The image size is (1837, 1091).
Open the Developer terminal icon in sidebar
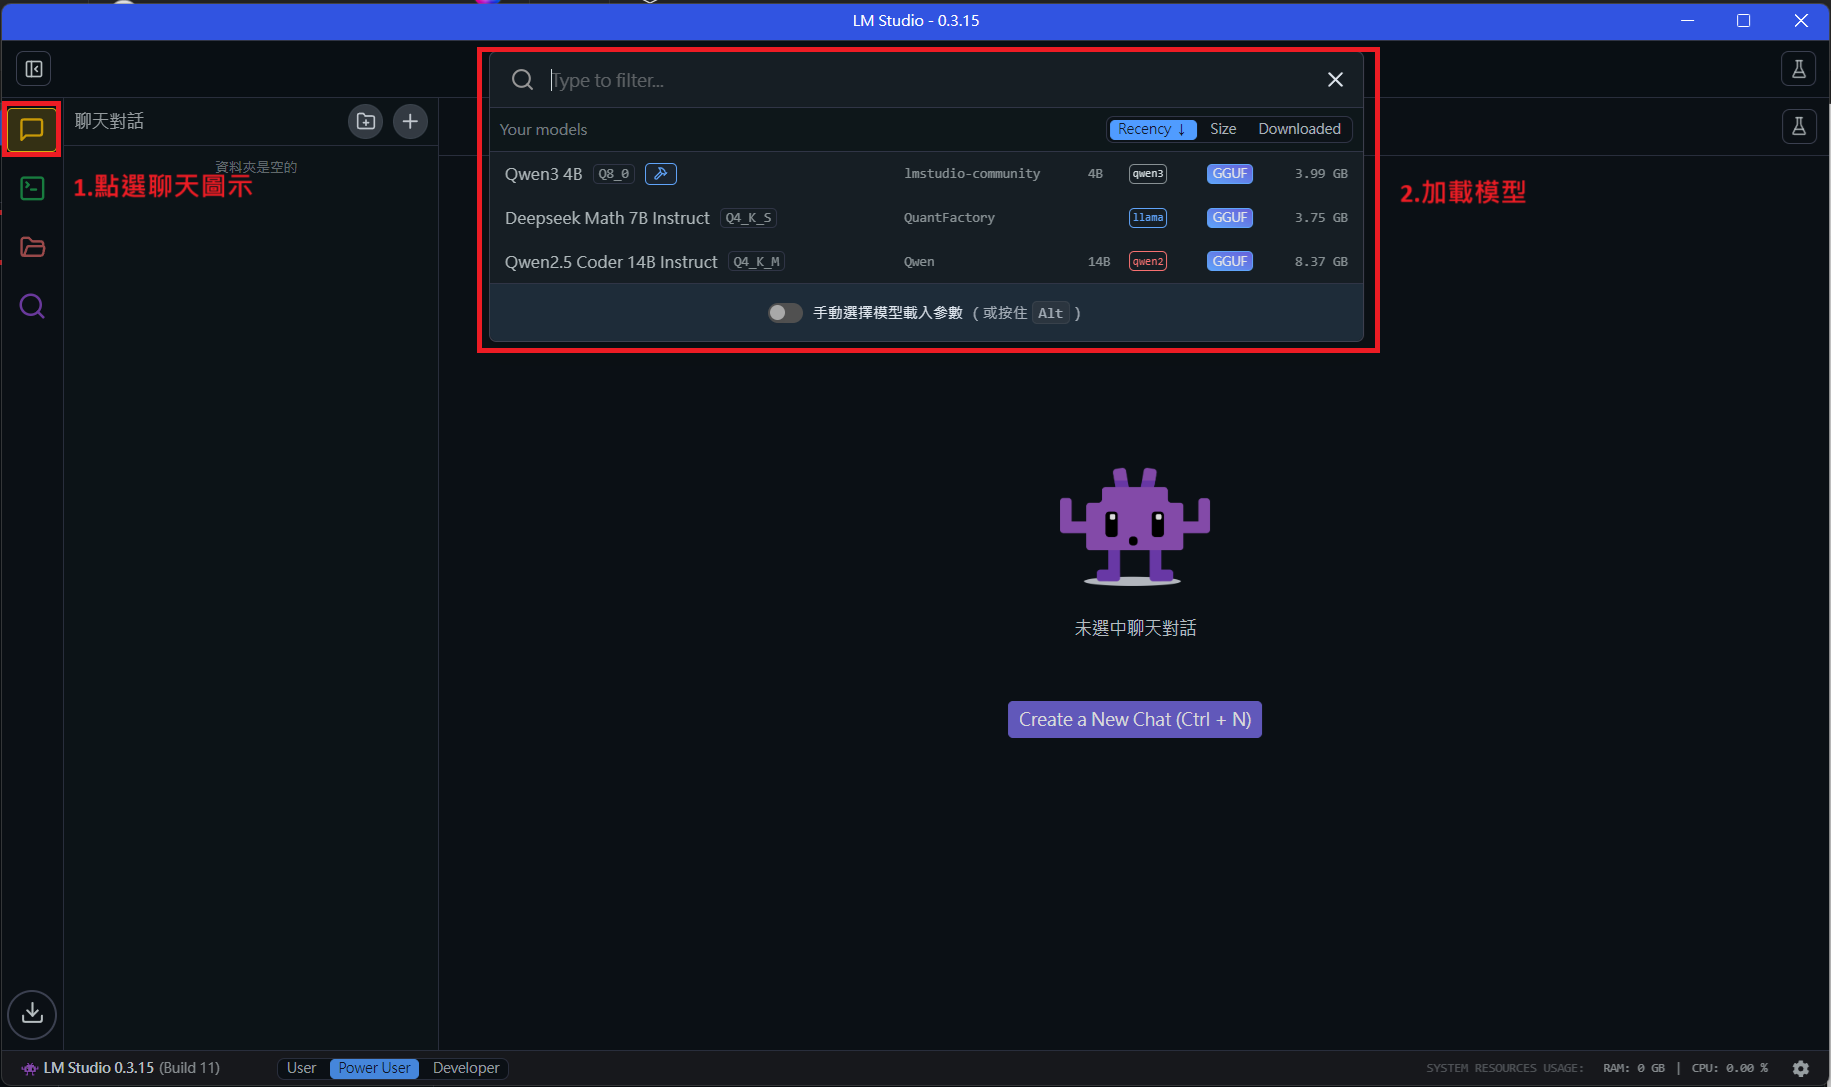point(32,188)
